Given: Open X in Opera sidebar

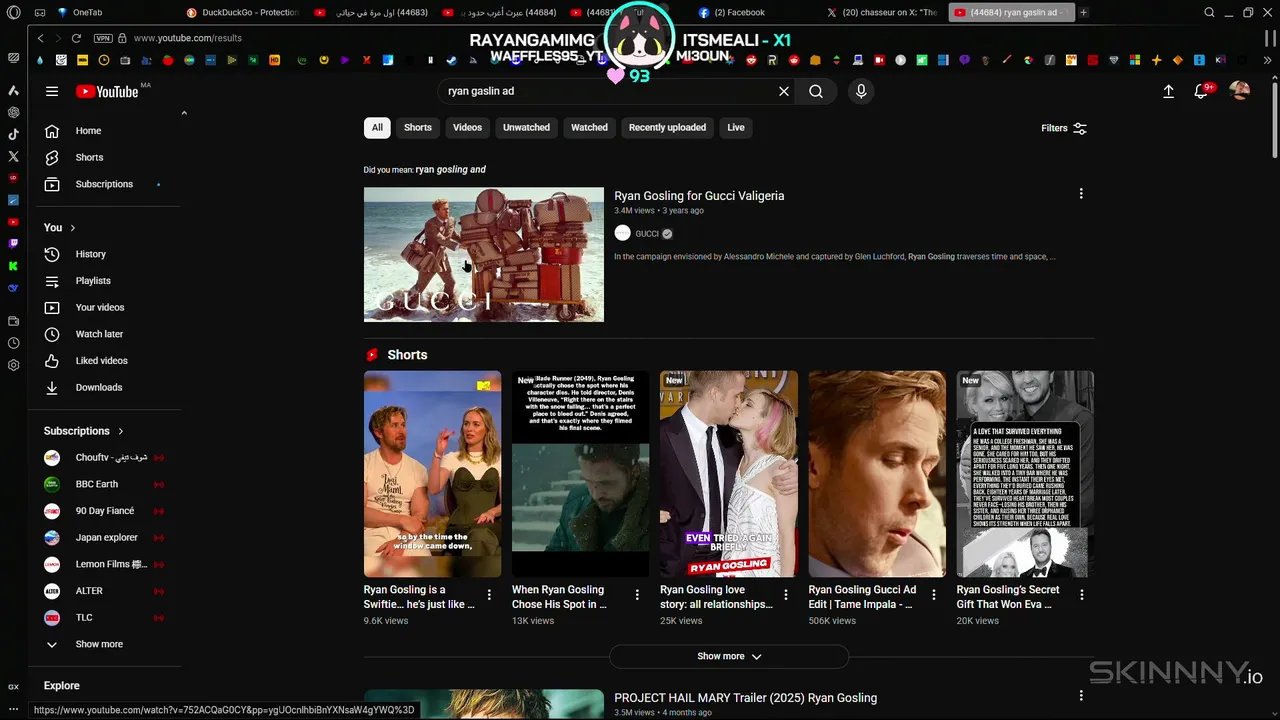Looking at the screenshot, I should [x=13, y=156].
